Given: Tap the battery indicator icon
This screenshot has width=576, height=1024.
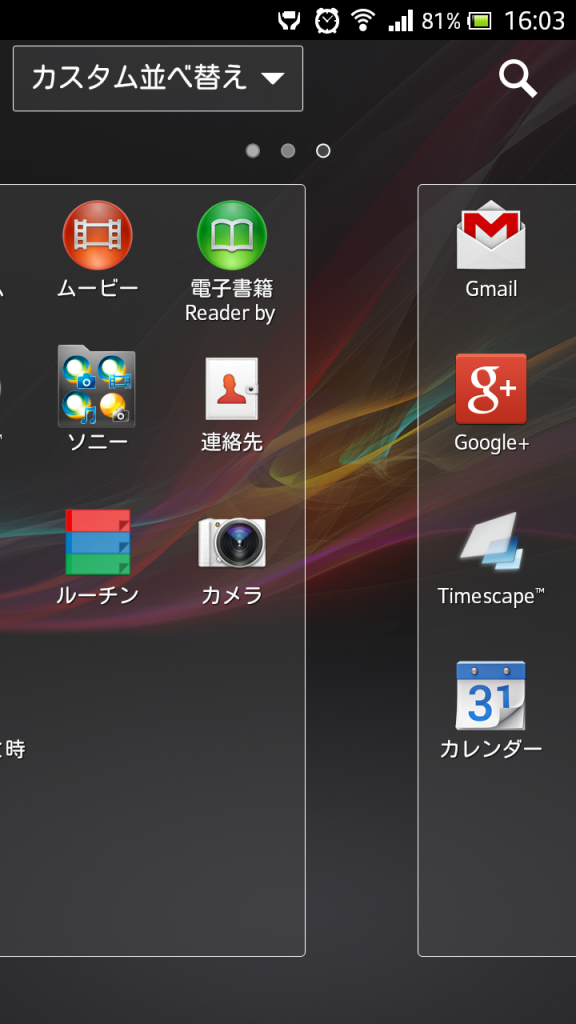Looking at the screenshot, I should coord(480,21).
